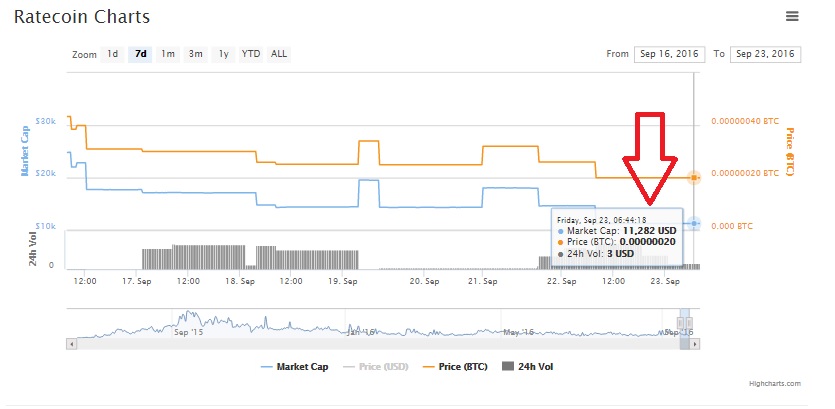Open the chart context hamburger menu
The image size is (835, 409).
[x=792, y=17]
